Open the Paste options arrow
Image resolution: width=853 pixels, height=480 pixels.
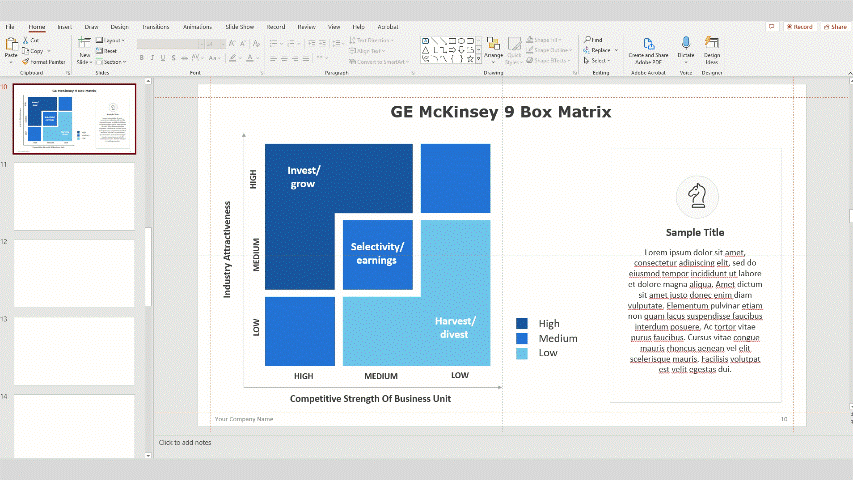click(11, 62)
